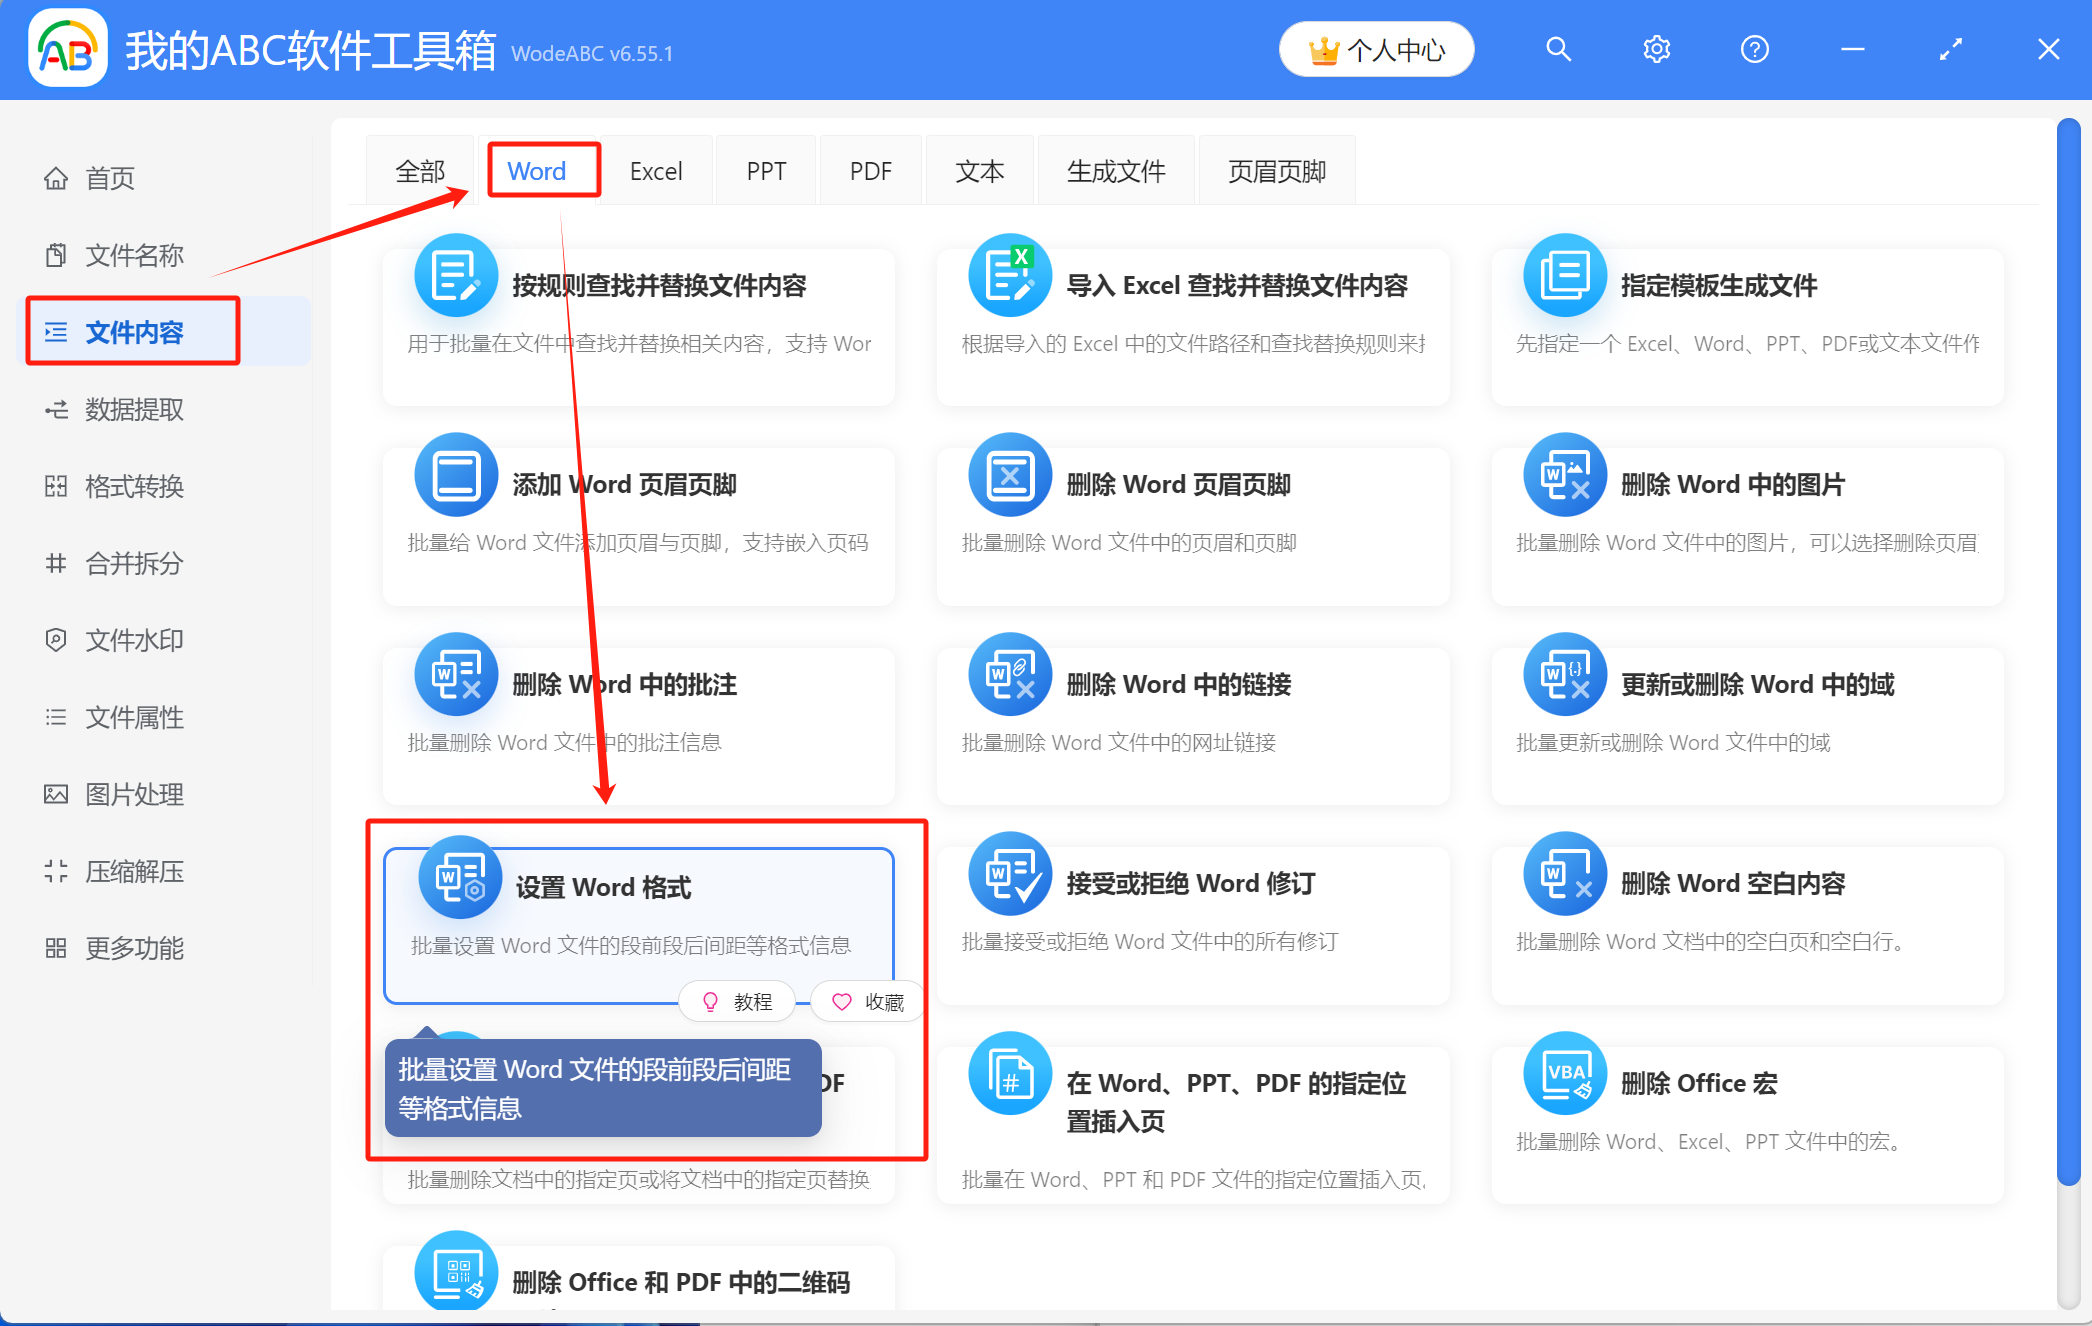Click the 教程 button on 设置 Word 格式 card

(x=737, y=1001)
